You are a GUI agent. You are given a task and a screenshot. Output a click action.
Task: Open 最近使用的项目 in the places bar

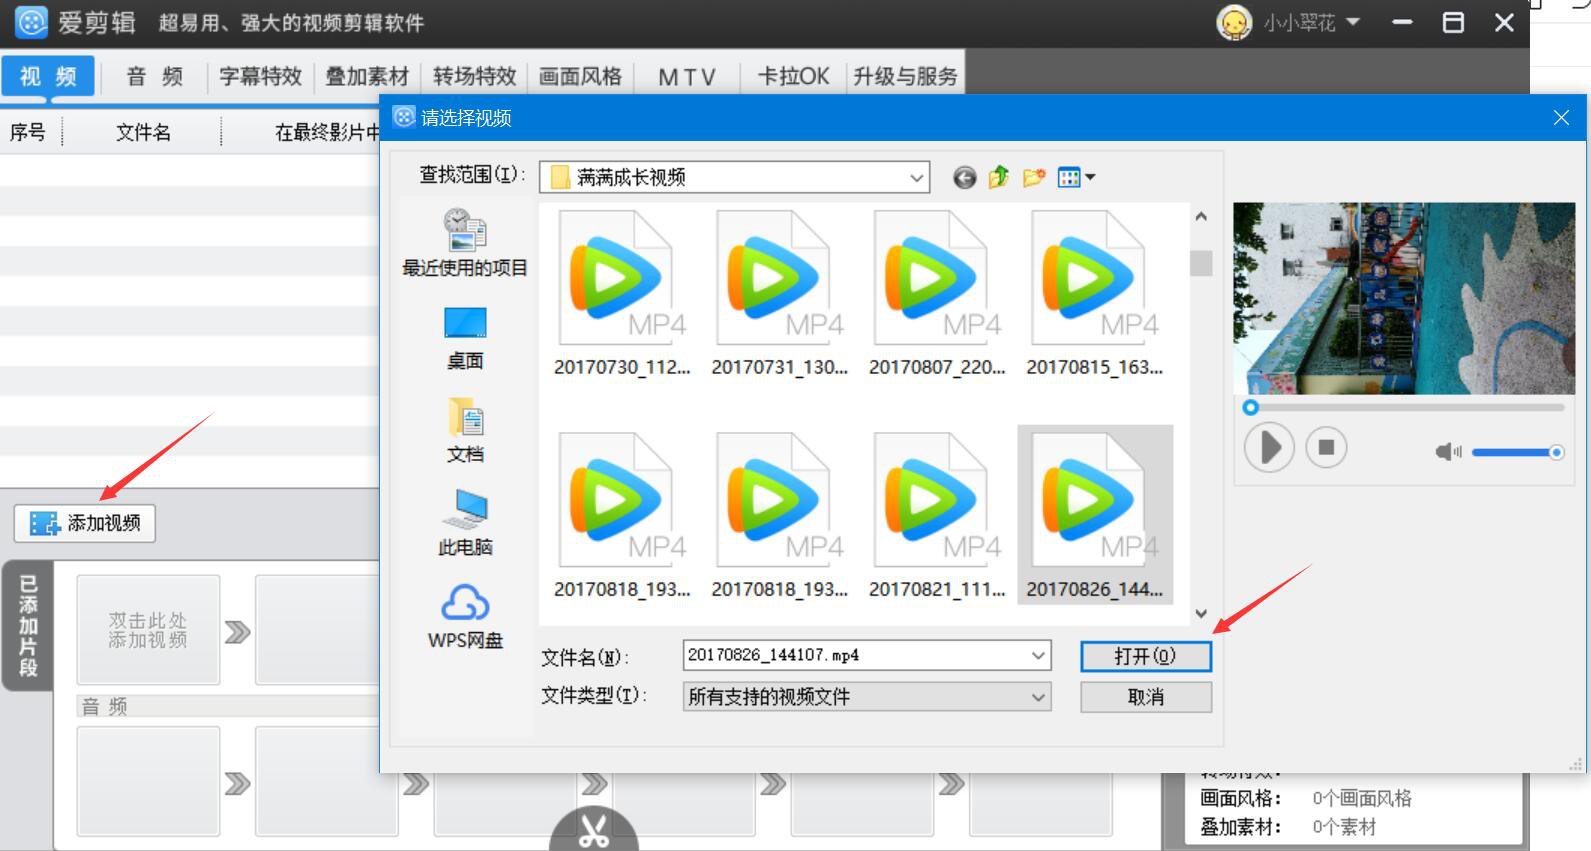click(x=465, y=243)
